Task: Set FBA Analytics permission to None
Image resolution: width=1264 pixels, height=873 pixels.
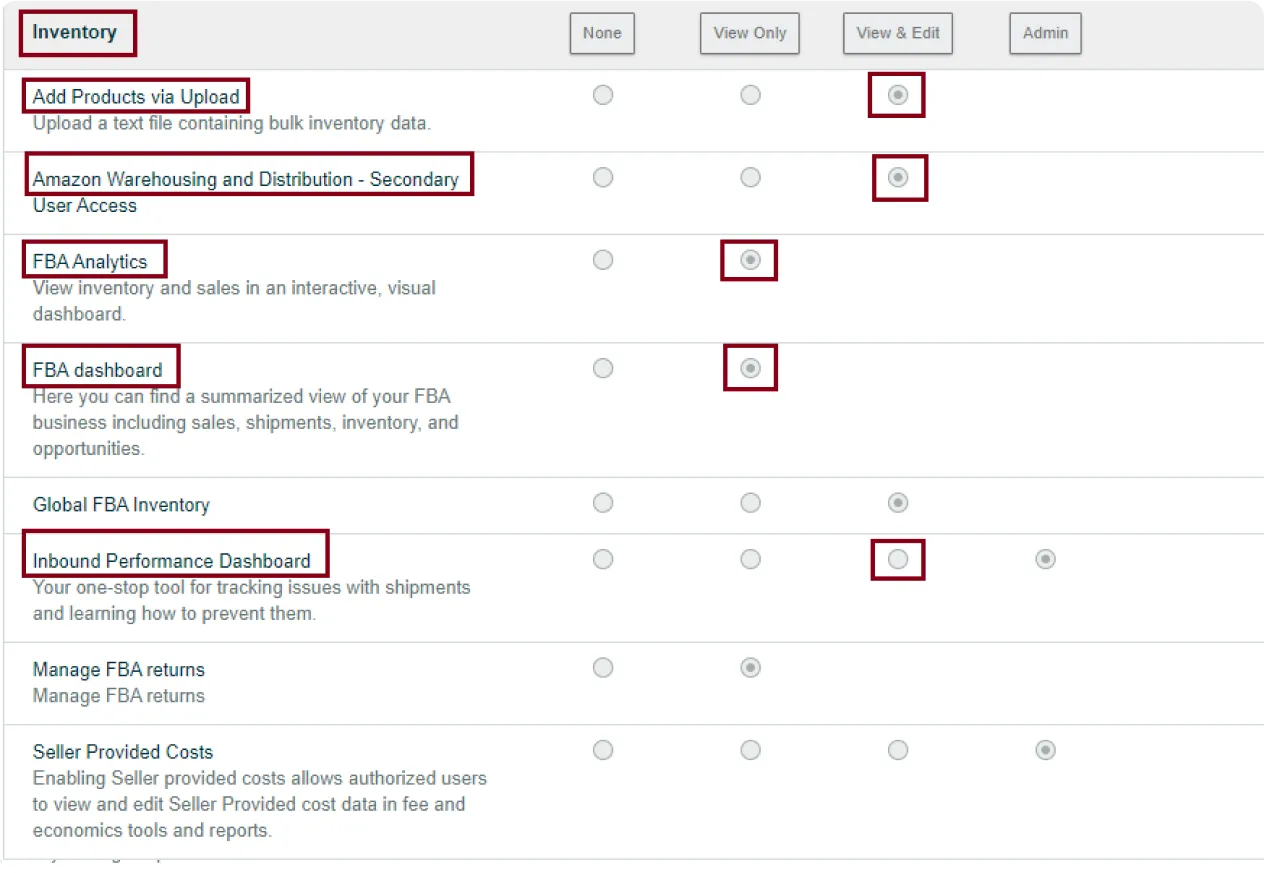Action: click(603, 260)
